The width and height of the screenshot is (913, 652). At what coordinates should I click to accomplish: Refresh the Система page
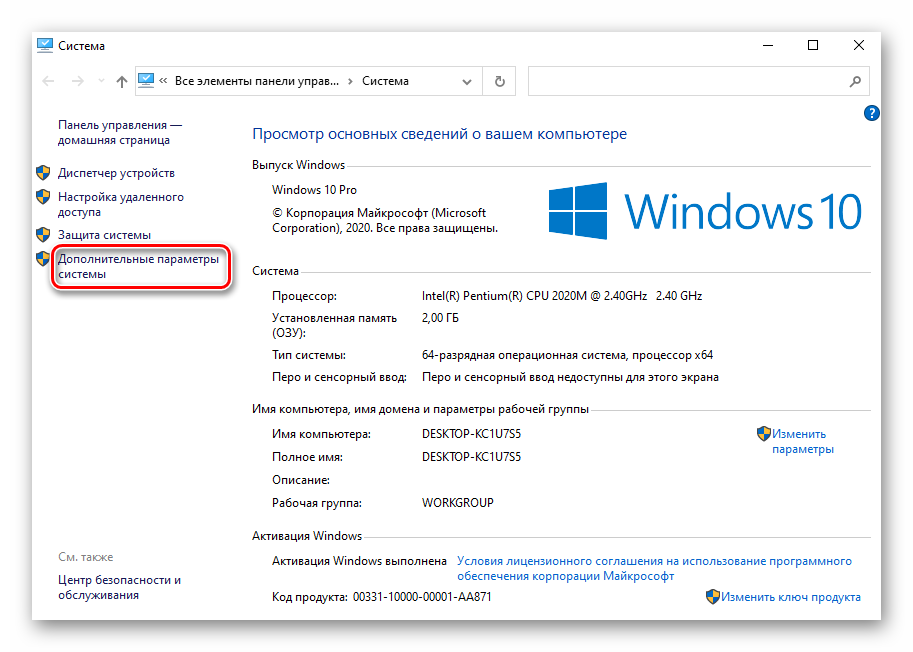tap(500, 81)
